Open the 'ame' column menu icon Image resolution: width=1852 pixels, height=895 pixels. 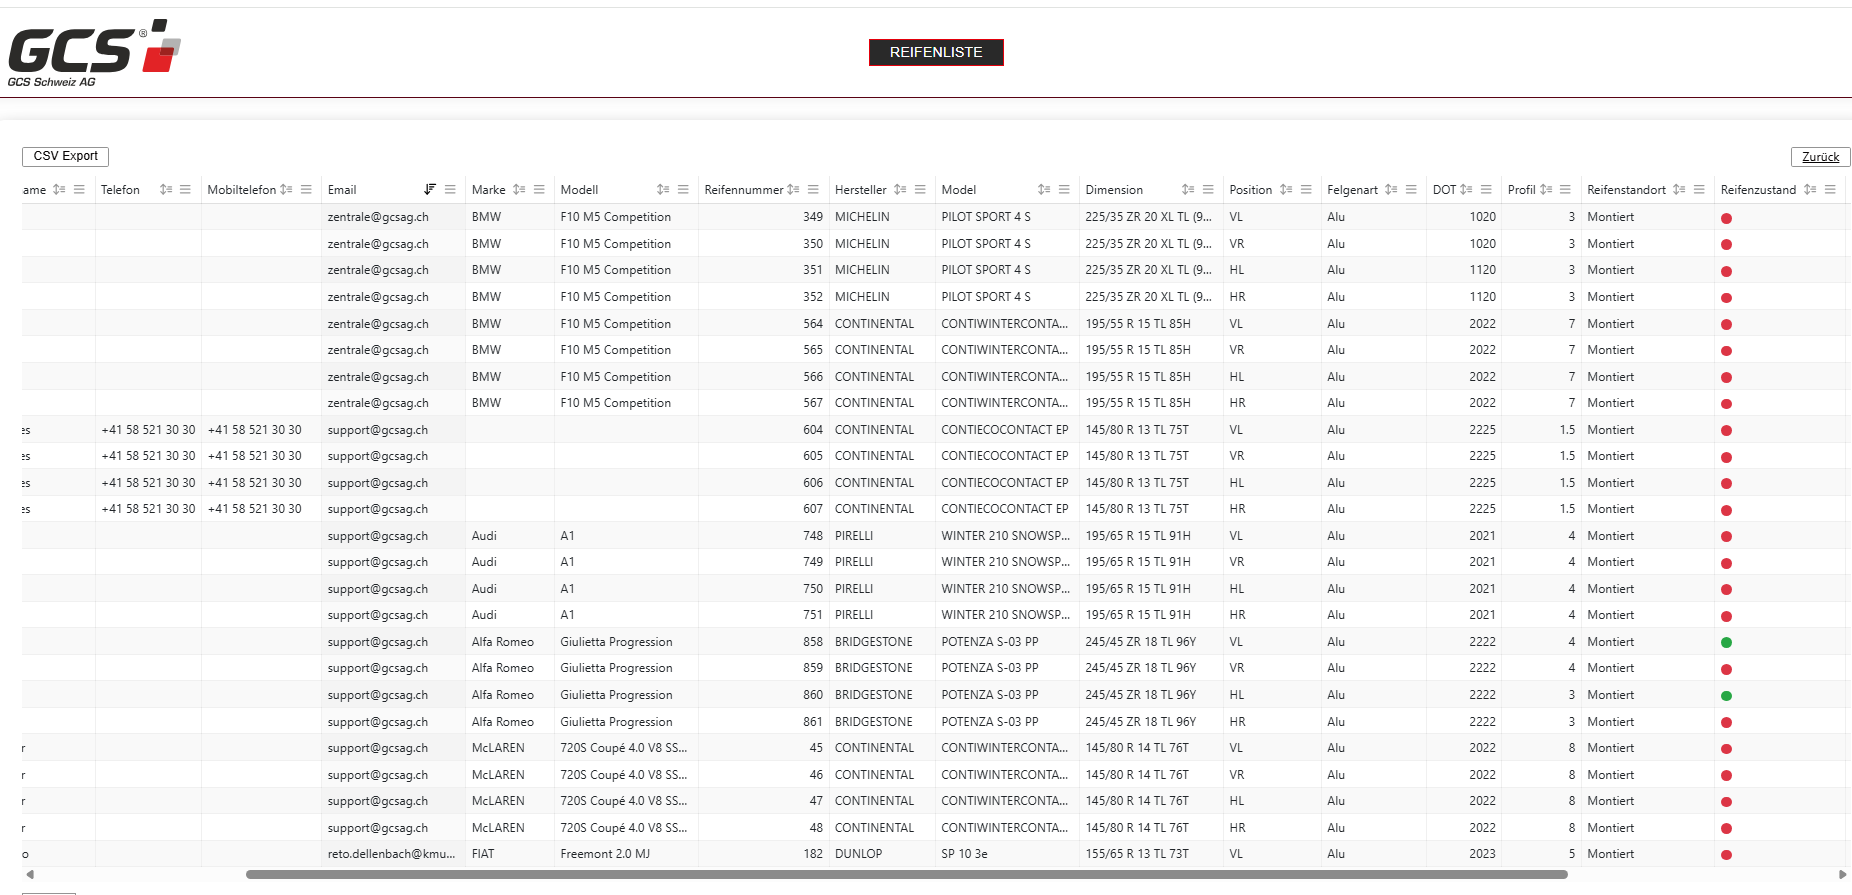(x=79, y=190)
